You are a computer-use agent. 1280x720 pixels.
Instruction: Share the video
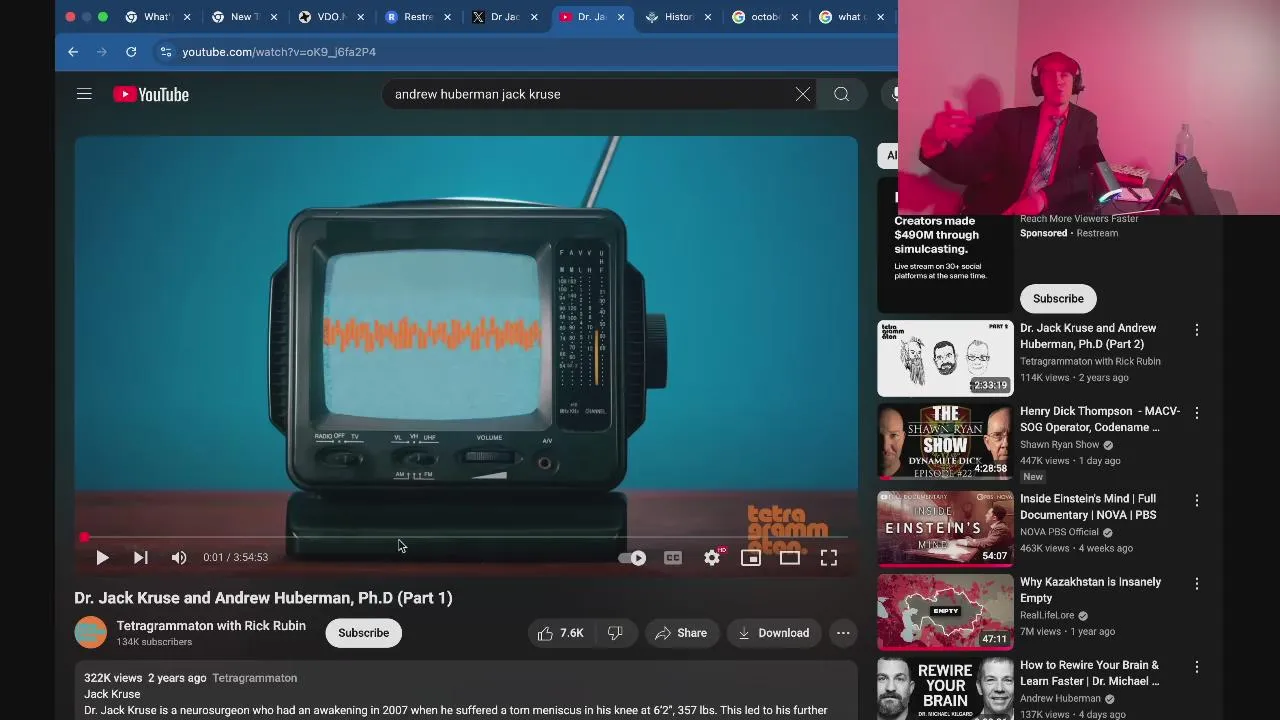[681, 633]
